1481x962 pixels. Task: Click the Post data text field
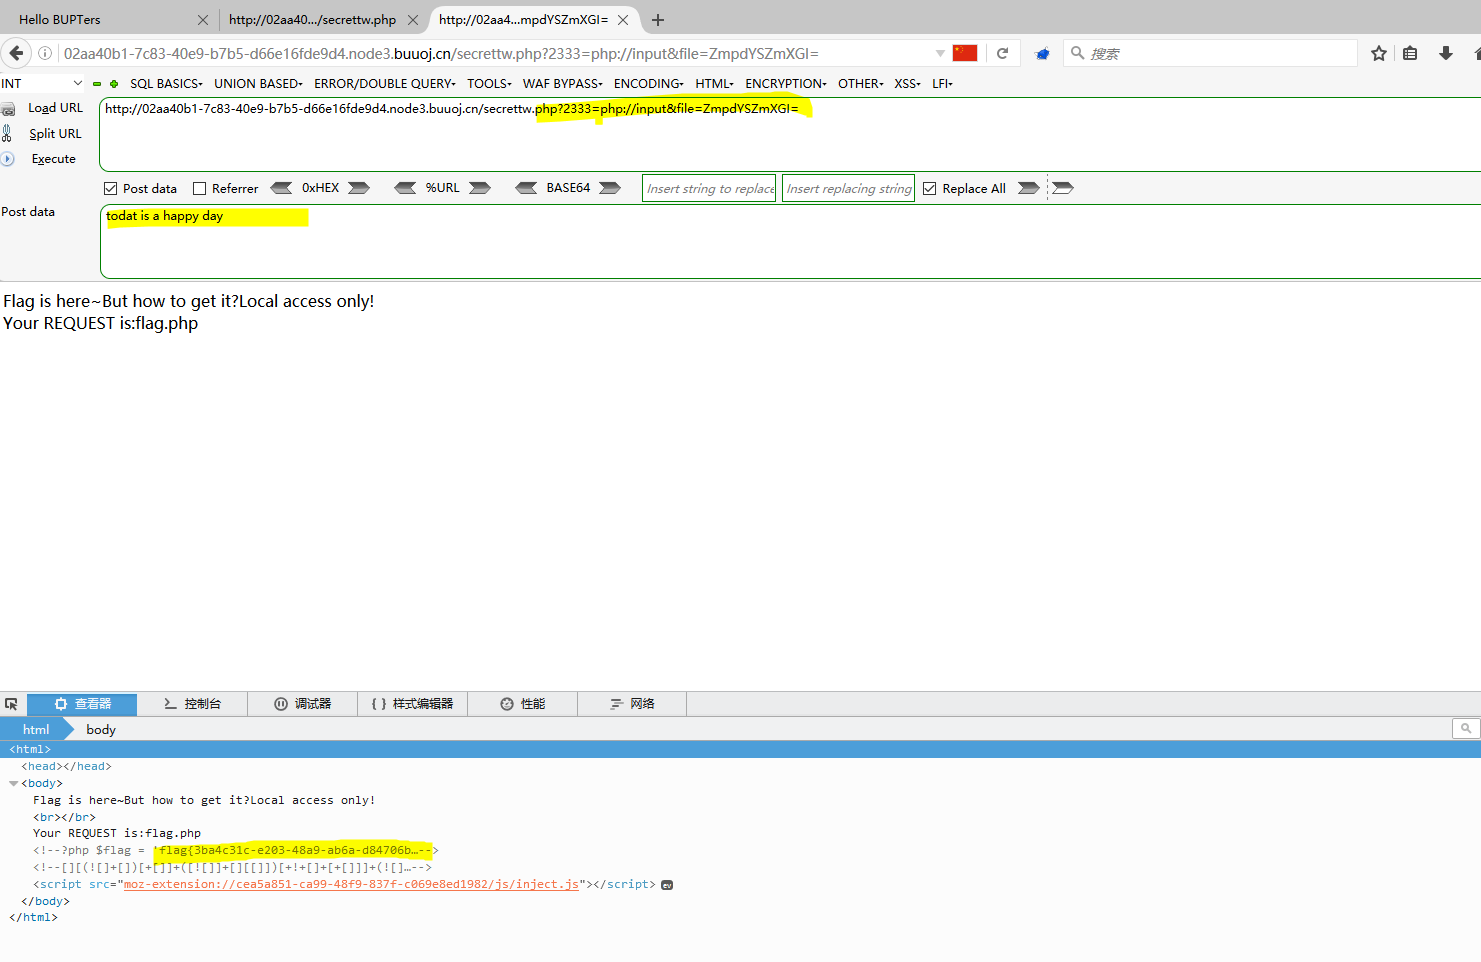(x=790, y=242)
